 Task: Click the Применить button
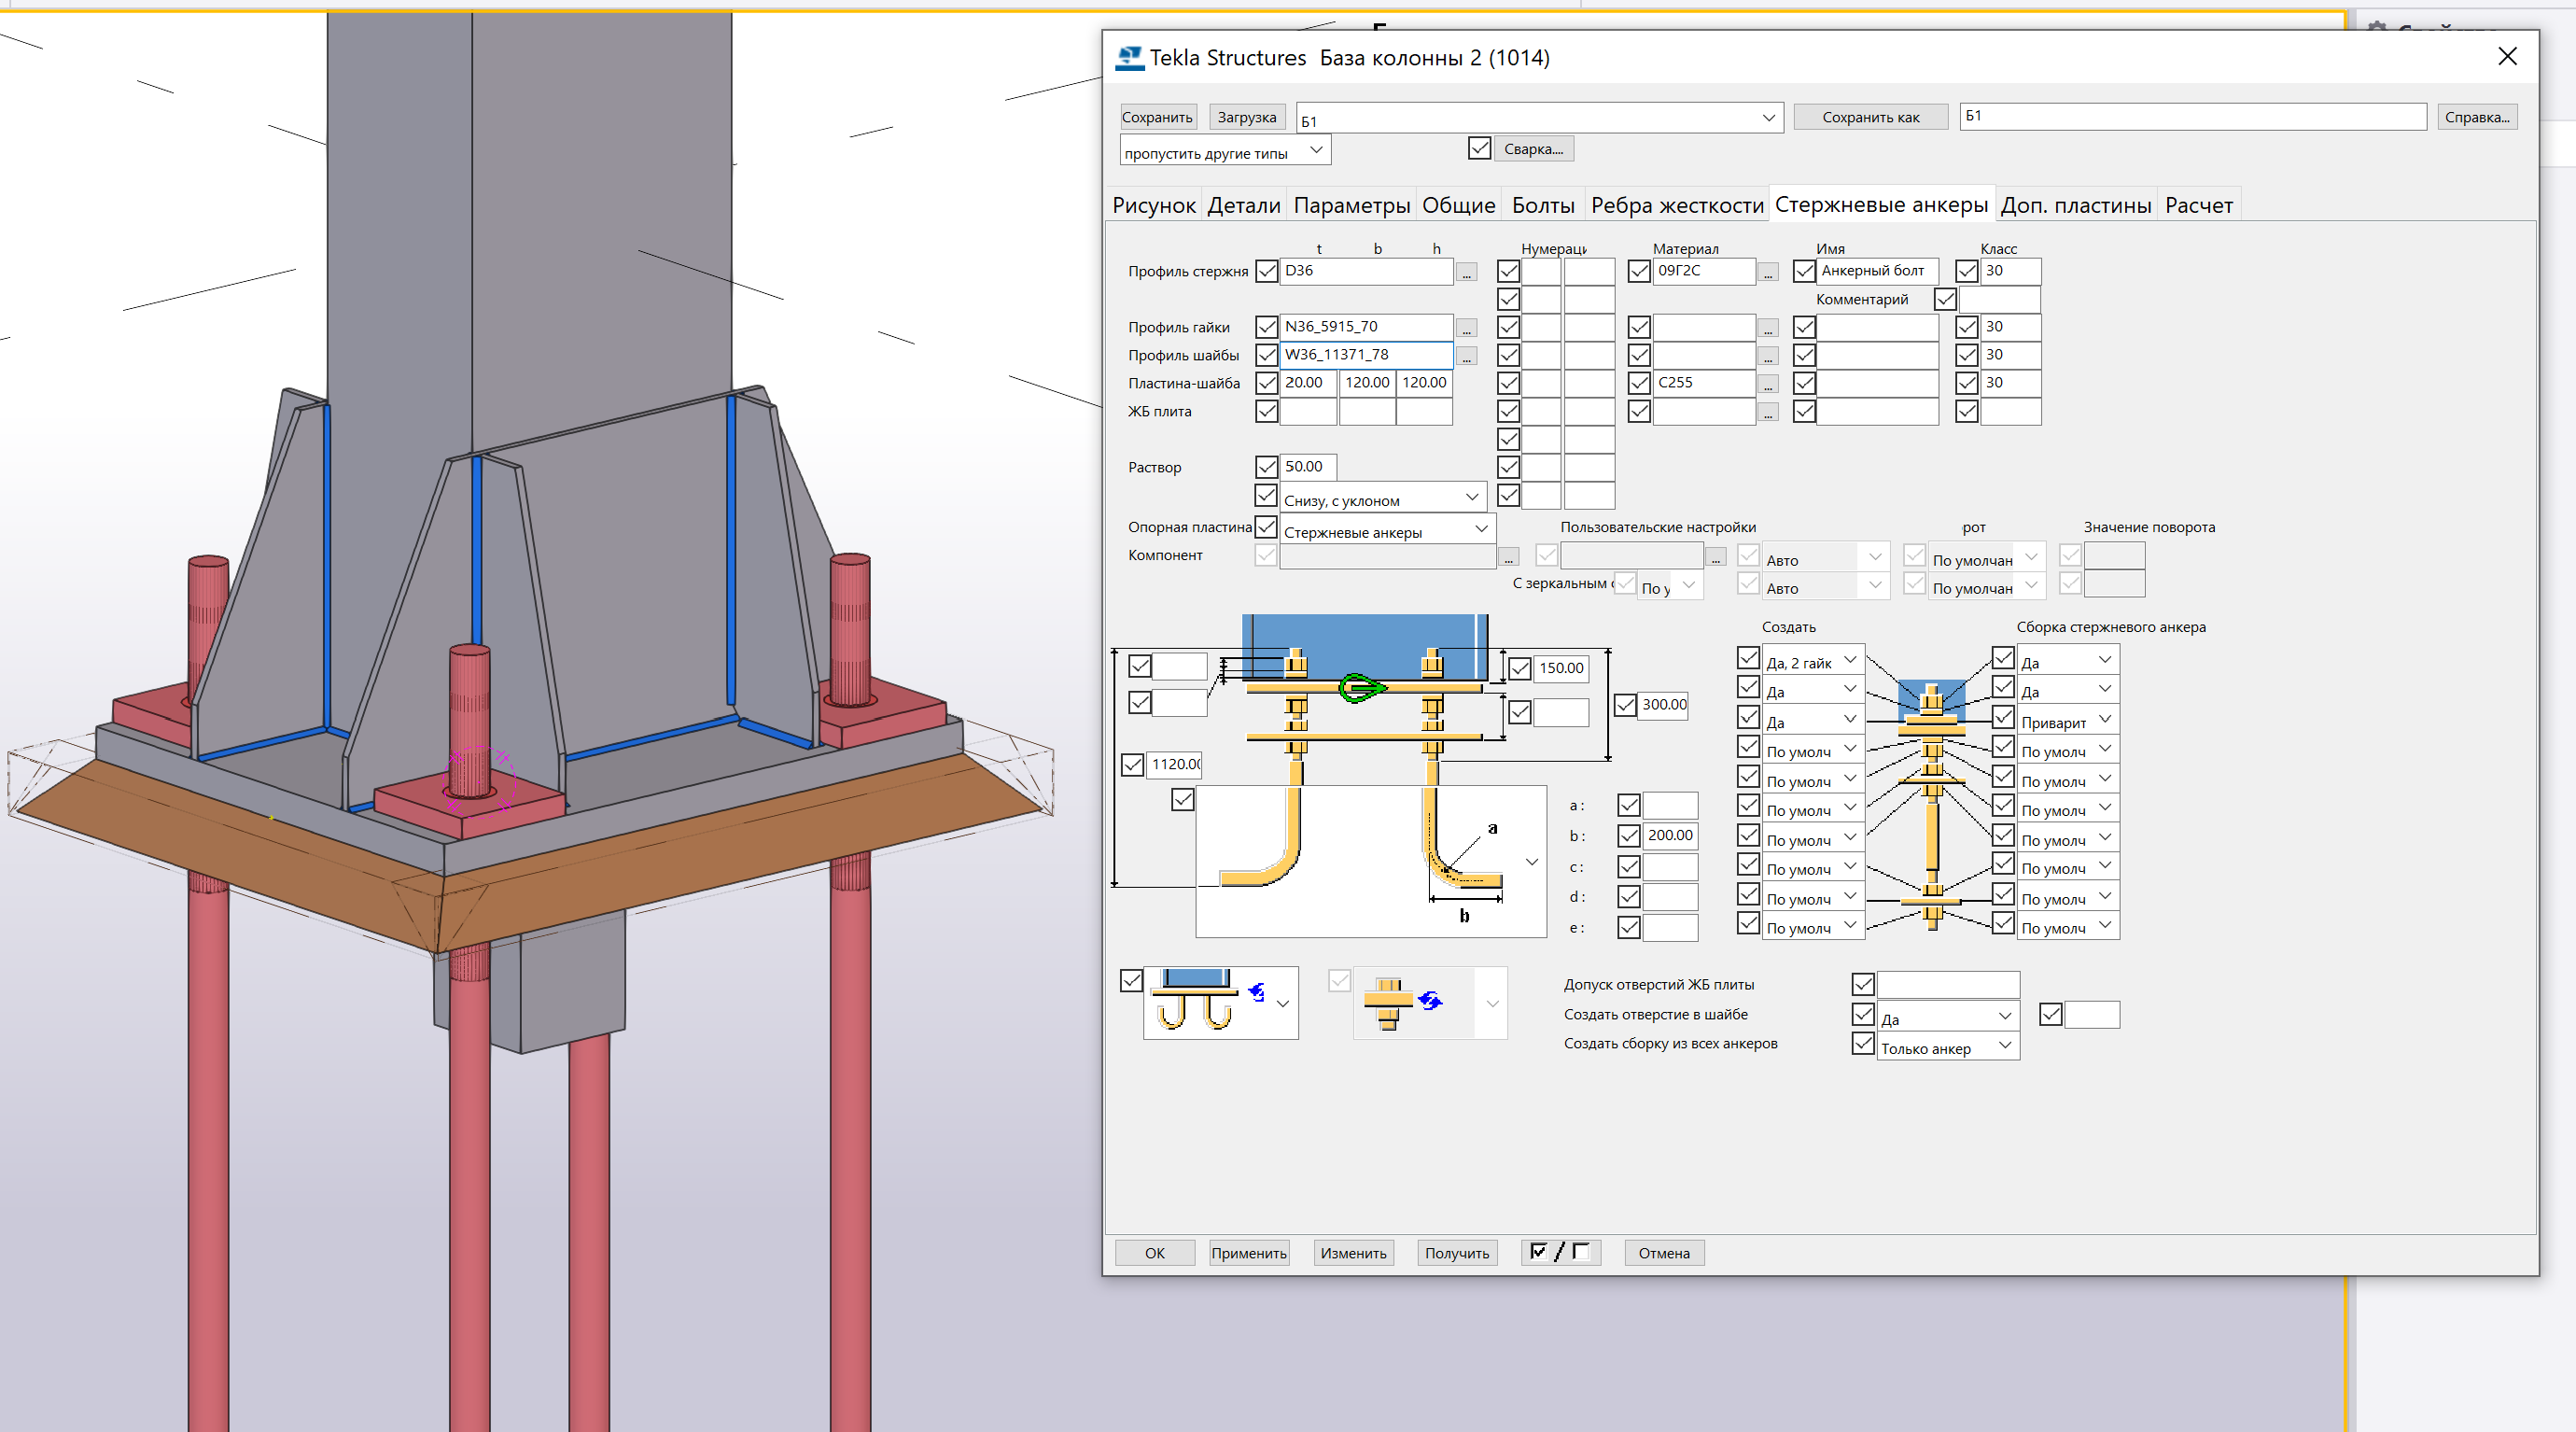tap(1248, 1252)
